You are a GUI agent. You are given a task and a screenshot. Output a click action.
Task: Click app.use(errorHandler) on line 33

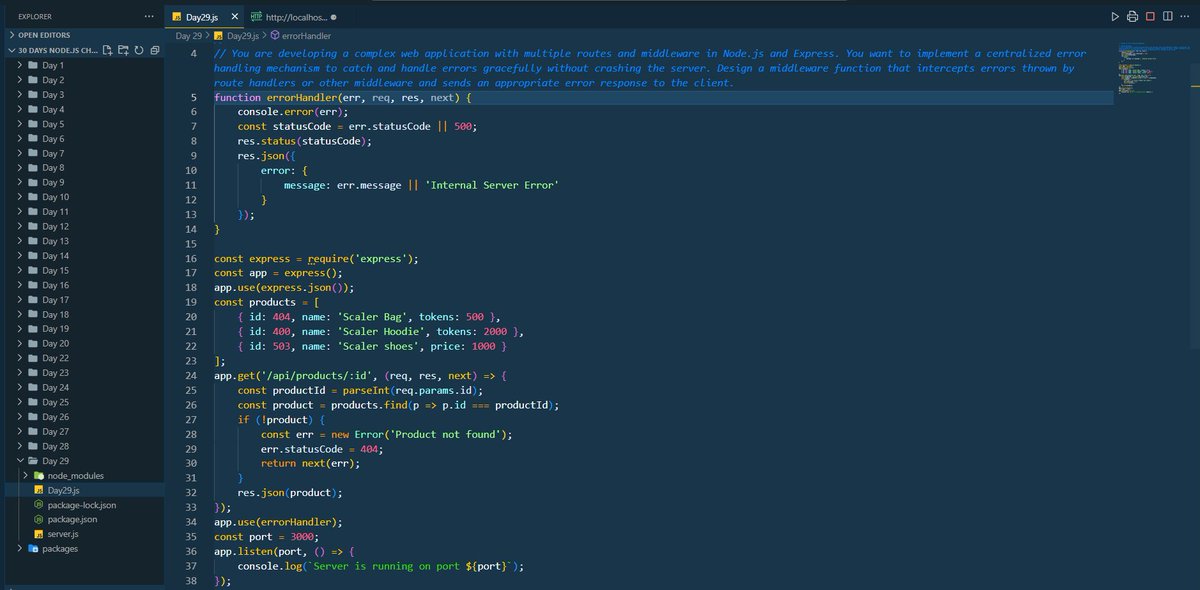point(279,522)
